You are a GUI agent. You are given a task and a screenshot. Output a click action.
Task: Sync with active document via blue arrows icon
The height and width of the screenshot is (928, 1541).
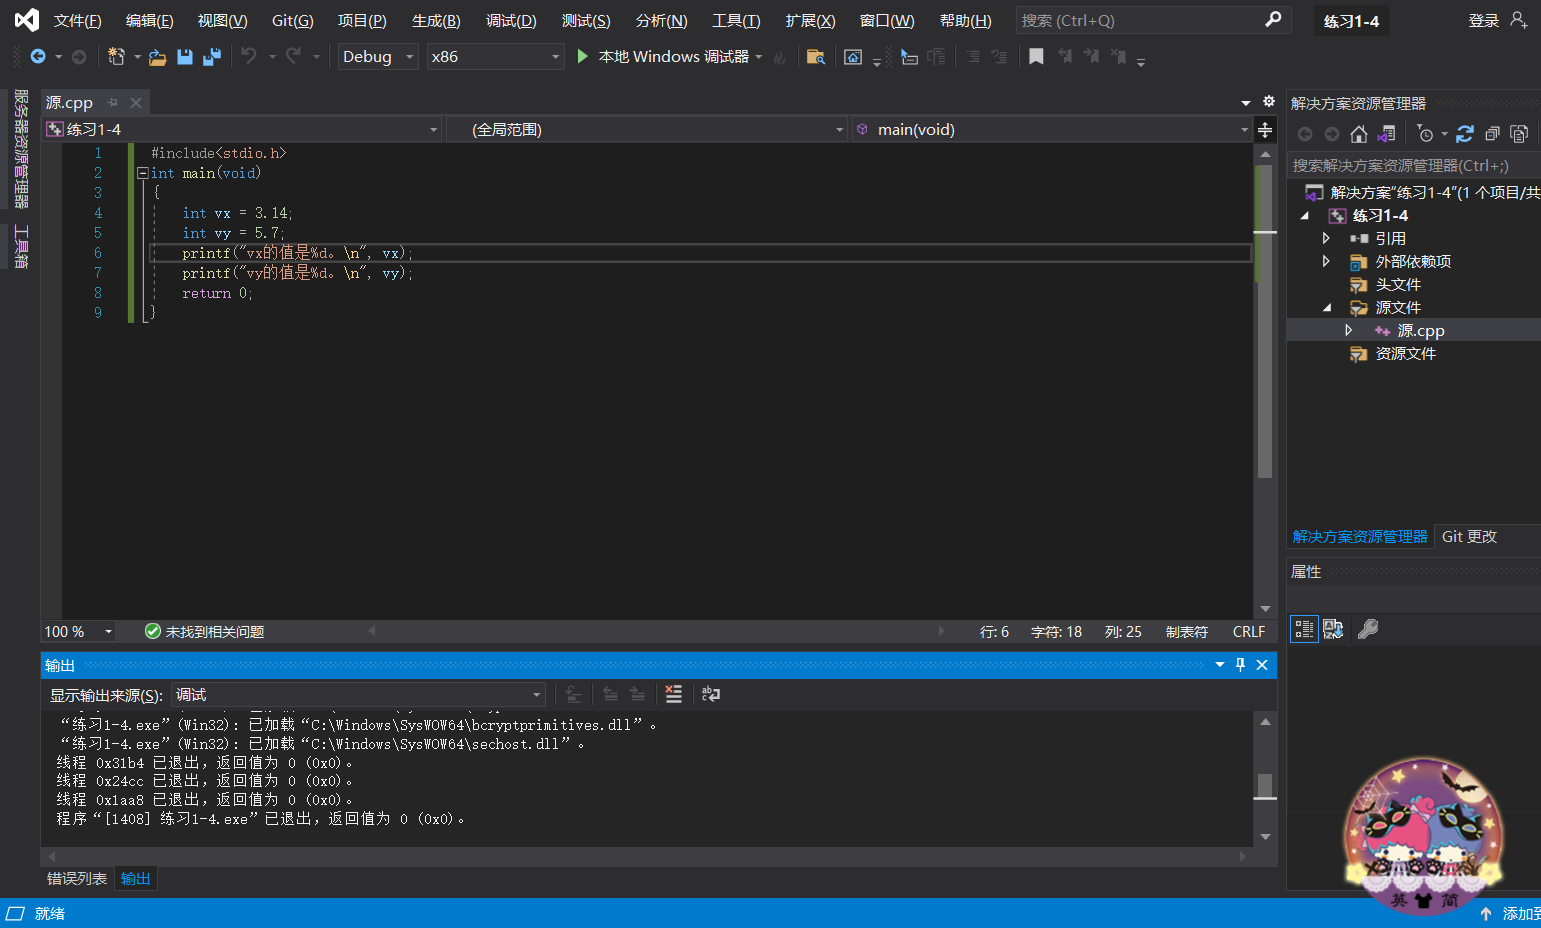(1465, 134)
